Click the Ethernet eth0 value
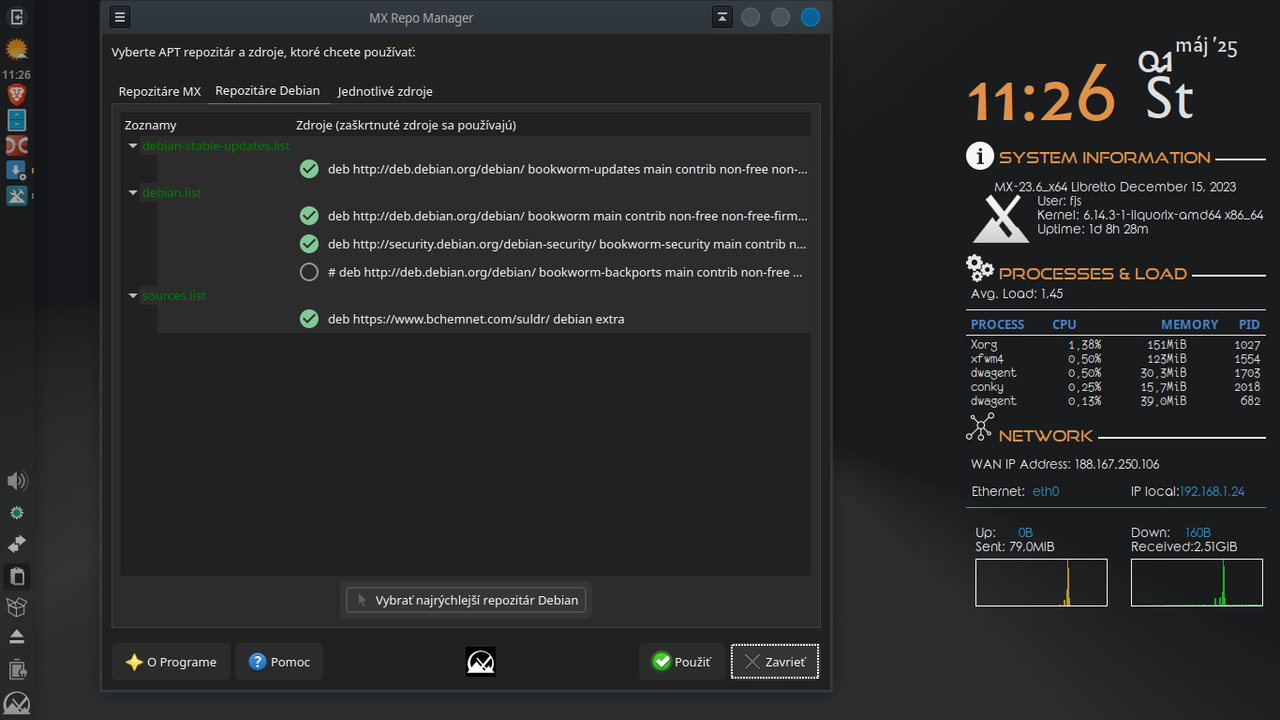Screen dimensions: 1280x720 point(1045,492)
